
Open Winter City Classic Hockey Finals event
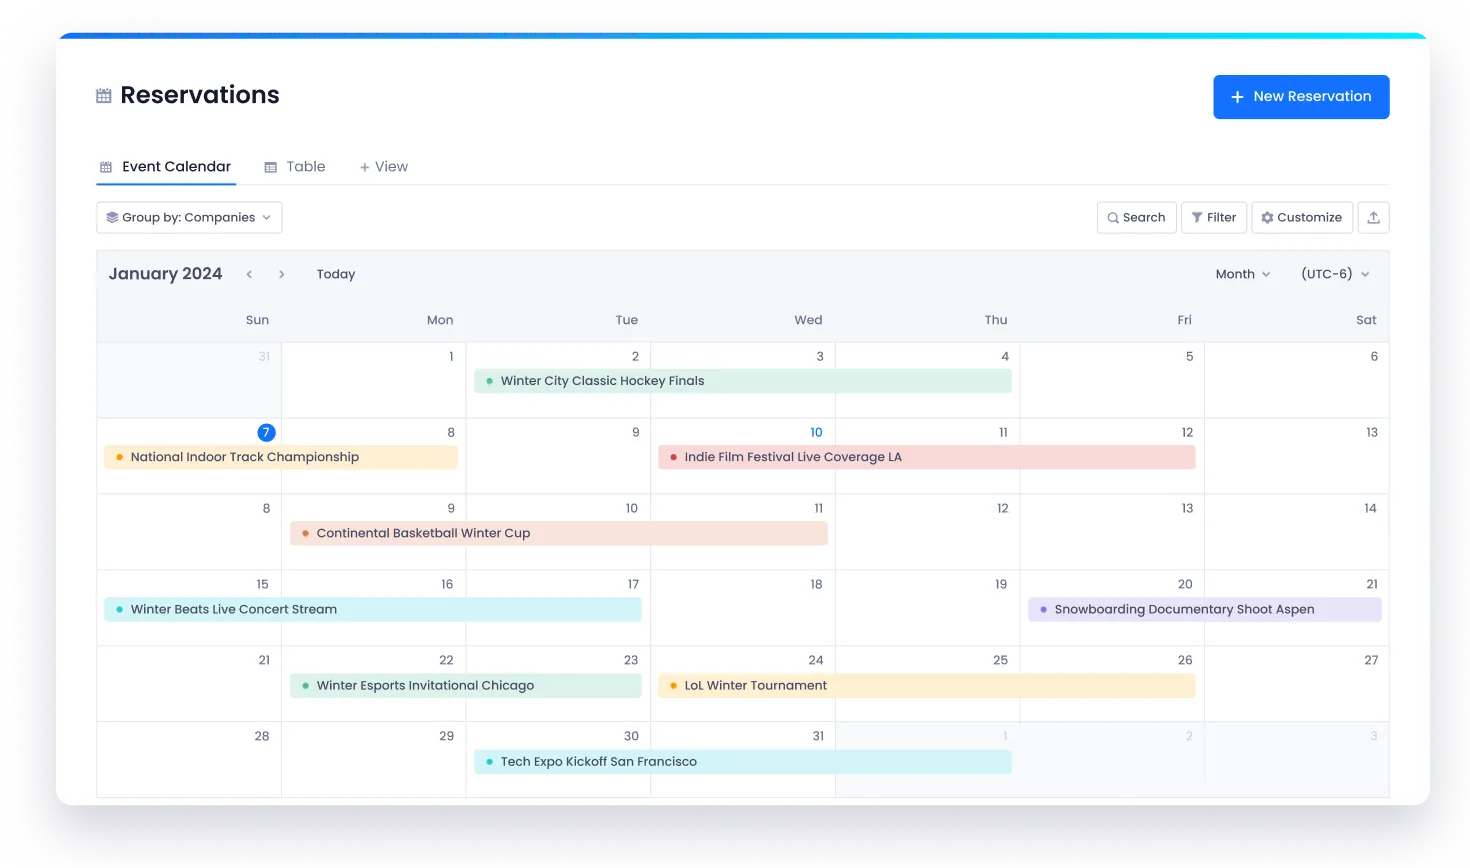coord(743,381)
